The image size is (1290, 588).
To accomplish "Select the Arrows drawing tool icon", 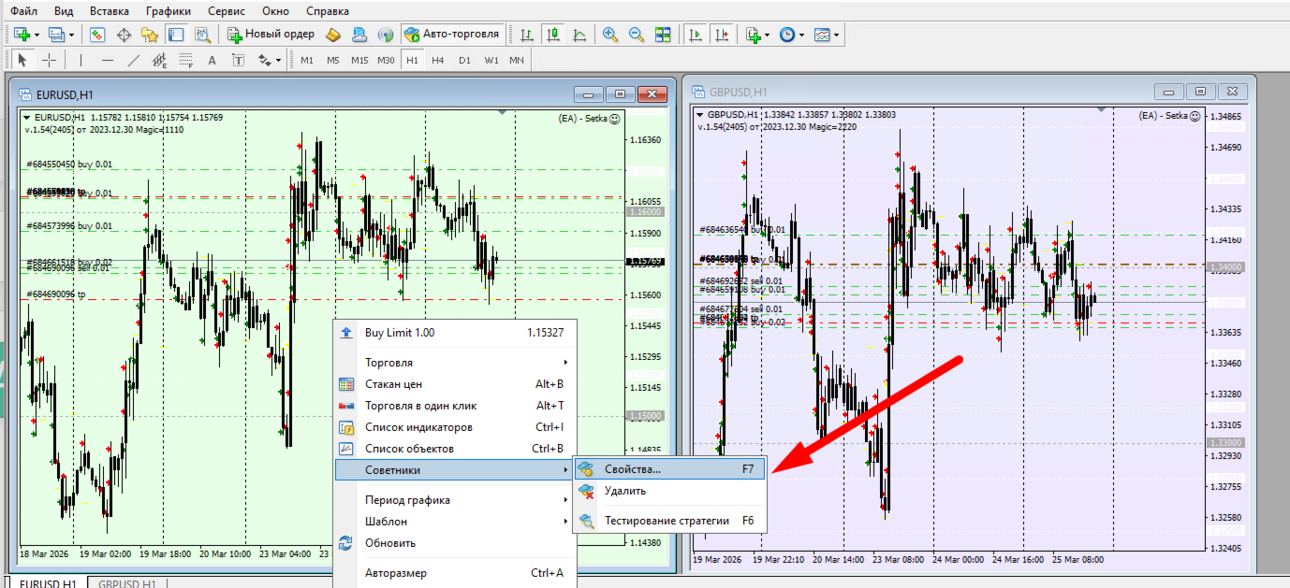I will click(264, 60).
